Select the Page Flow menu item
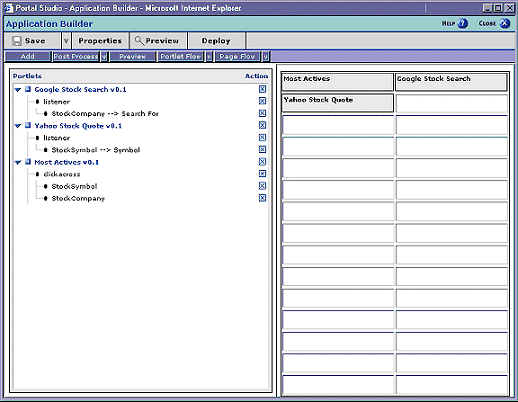The height and width of the screenshot is (402, 518). pyautogui.click(x=237, y=56)
